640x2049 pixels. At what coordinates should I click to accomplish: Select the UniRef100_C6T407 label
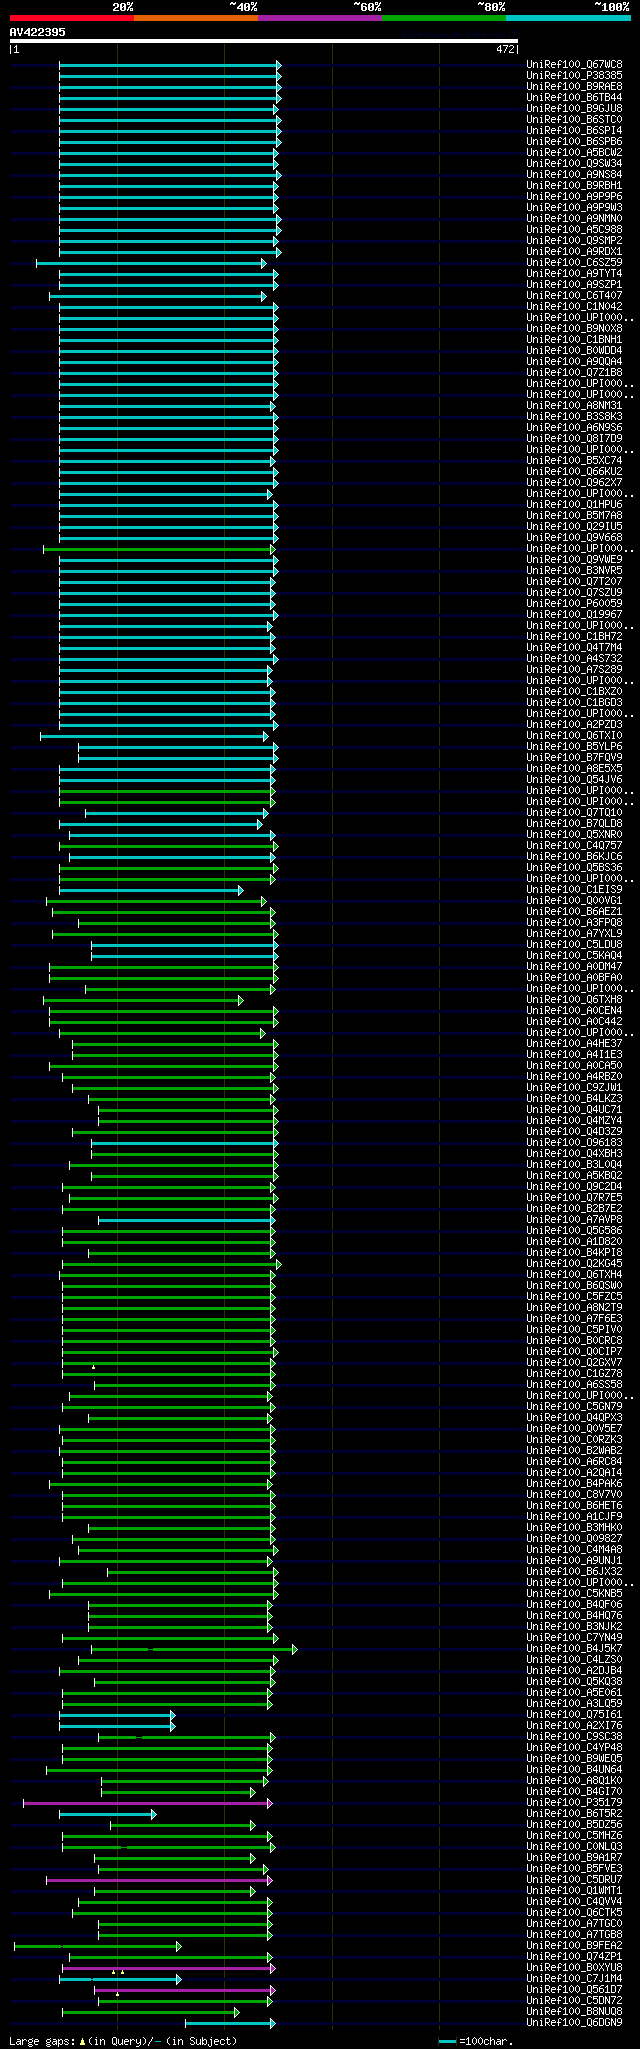(574, 296)
